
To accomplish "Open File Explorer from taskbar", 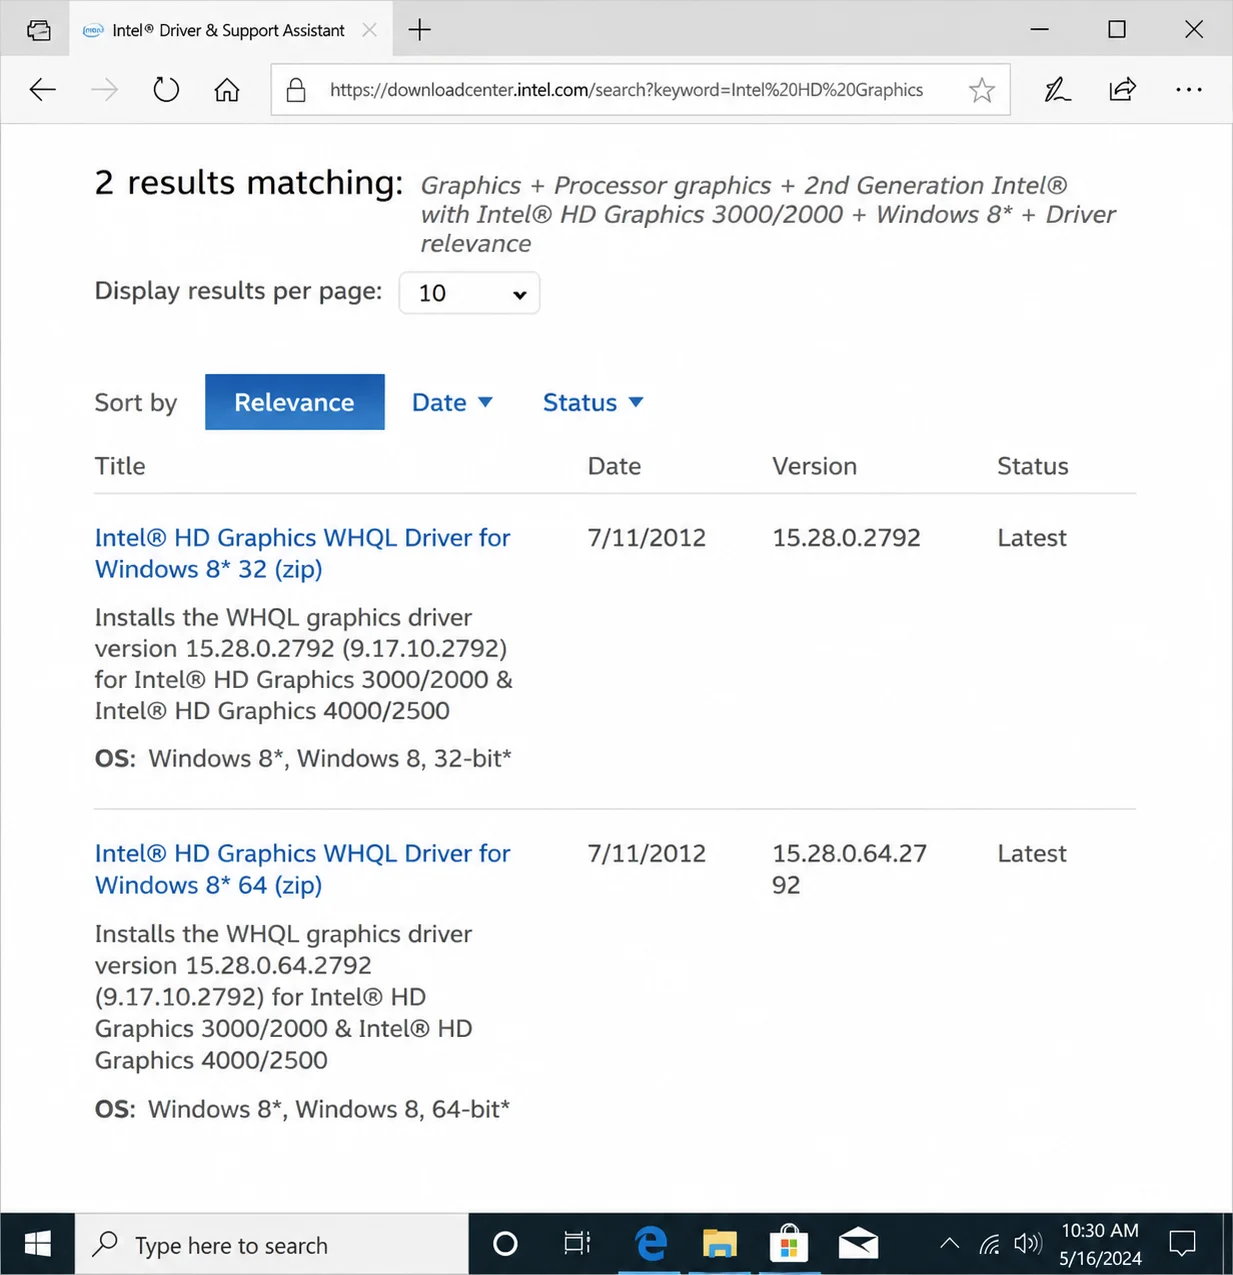I will coord(720,1244).
